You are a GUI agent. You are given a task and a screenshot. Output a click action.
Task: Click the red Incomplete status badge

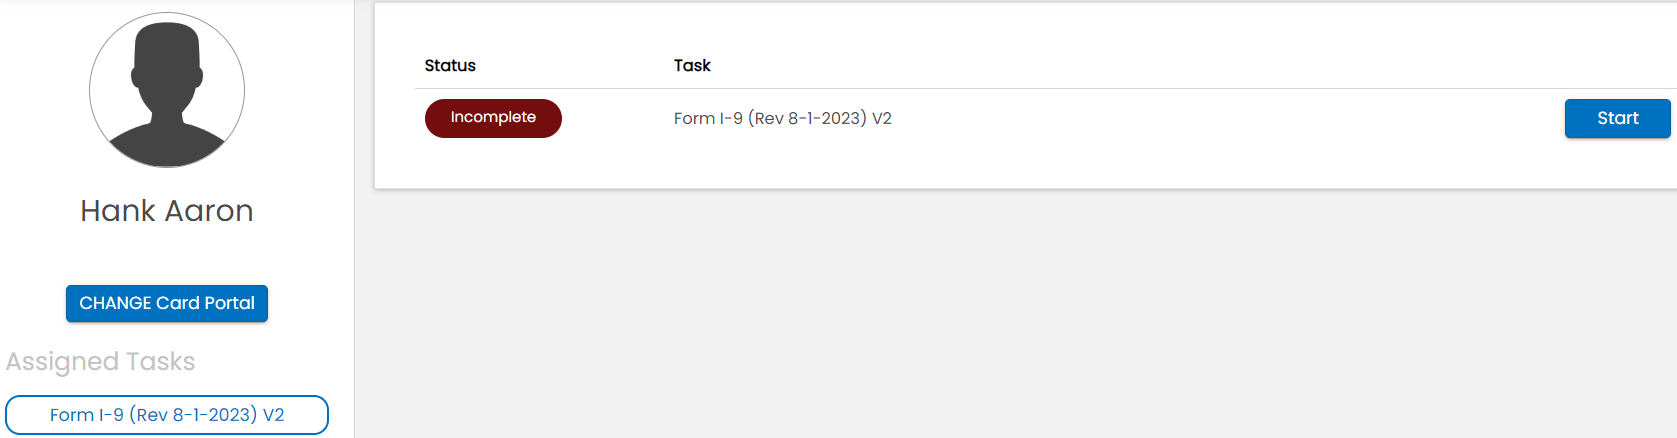(493, 118)
